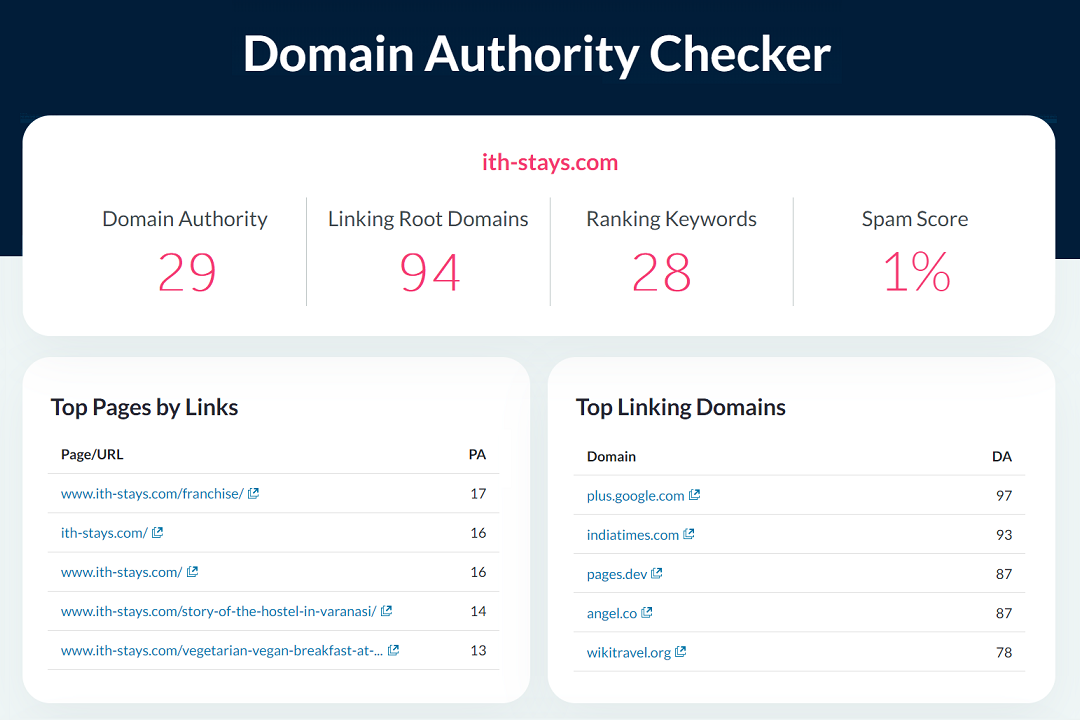The image size is (1080, 720).
Task: Click the ith-stays.com domain heading
Action: (x=550, y=163)
